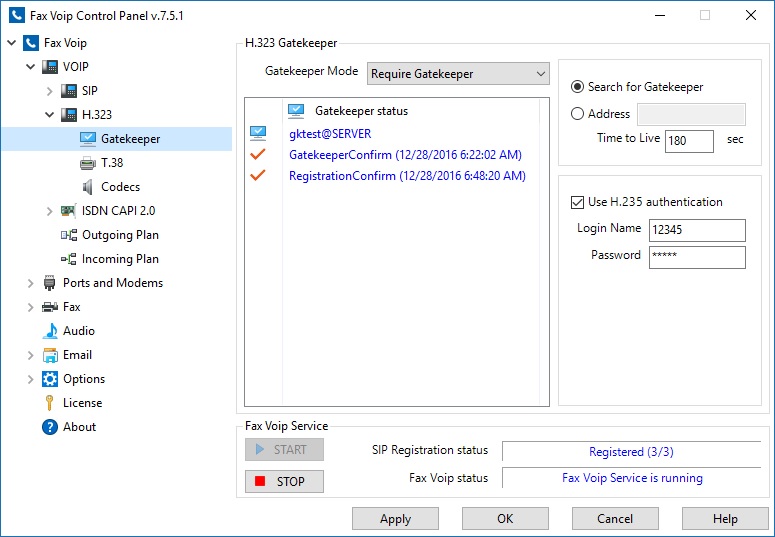Click Fax Voip Service is running text

(632, 478)
